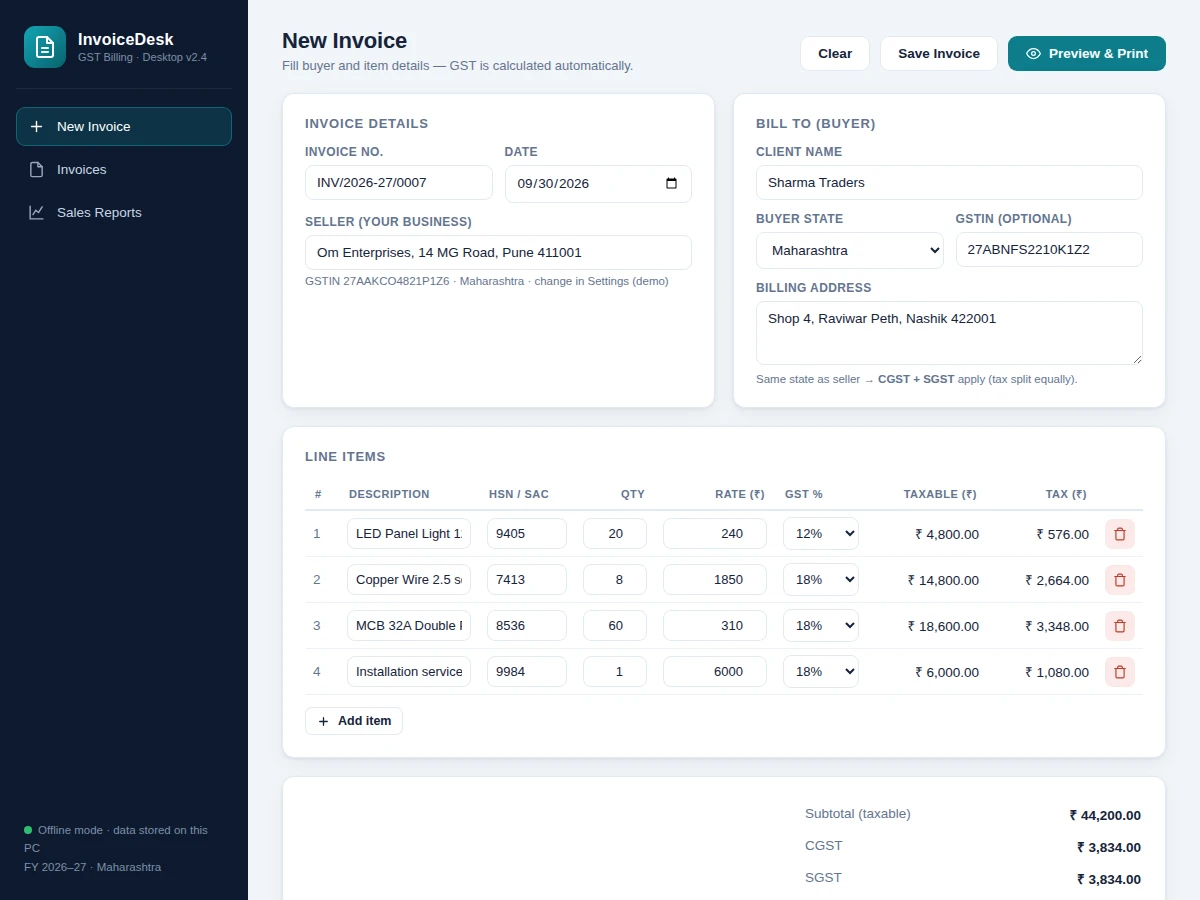The width and height of the screenshot is (1200, 900).
Task: Click the buyer GSTIN input field
Action: [x=1049, y=250]
